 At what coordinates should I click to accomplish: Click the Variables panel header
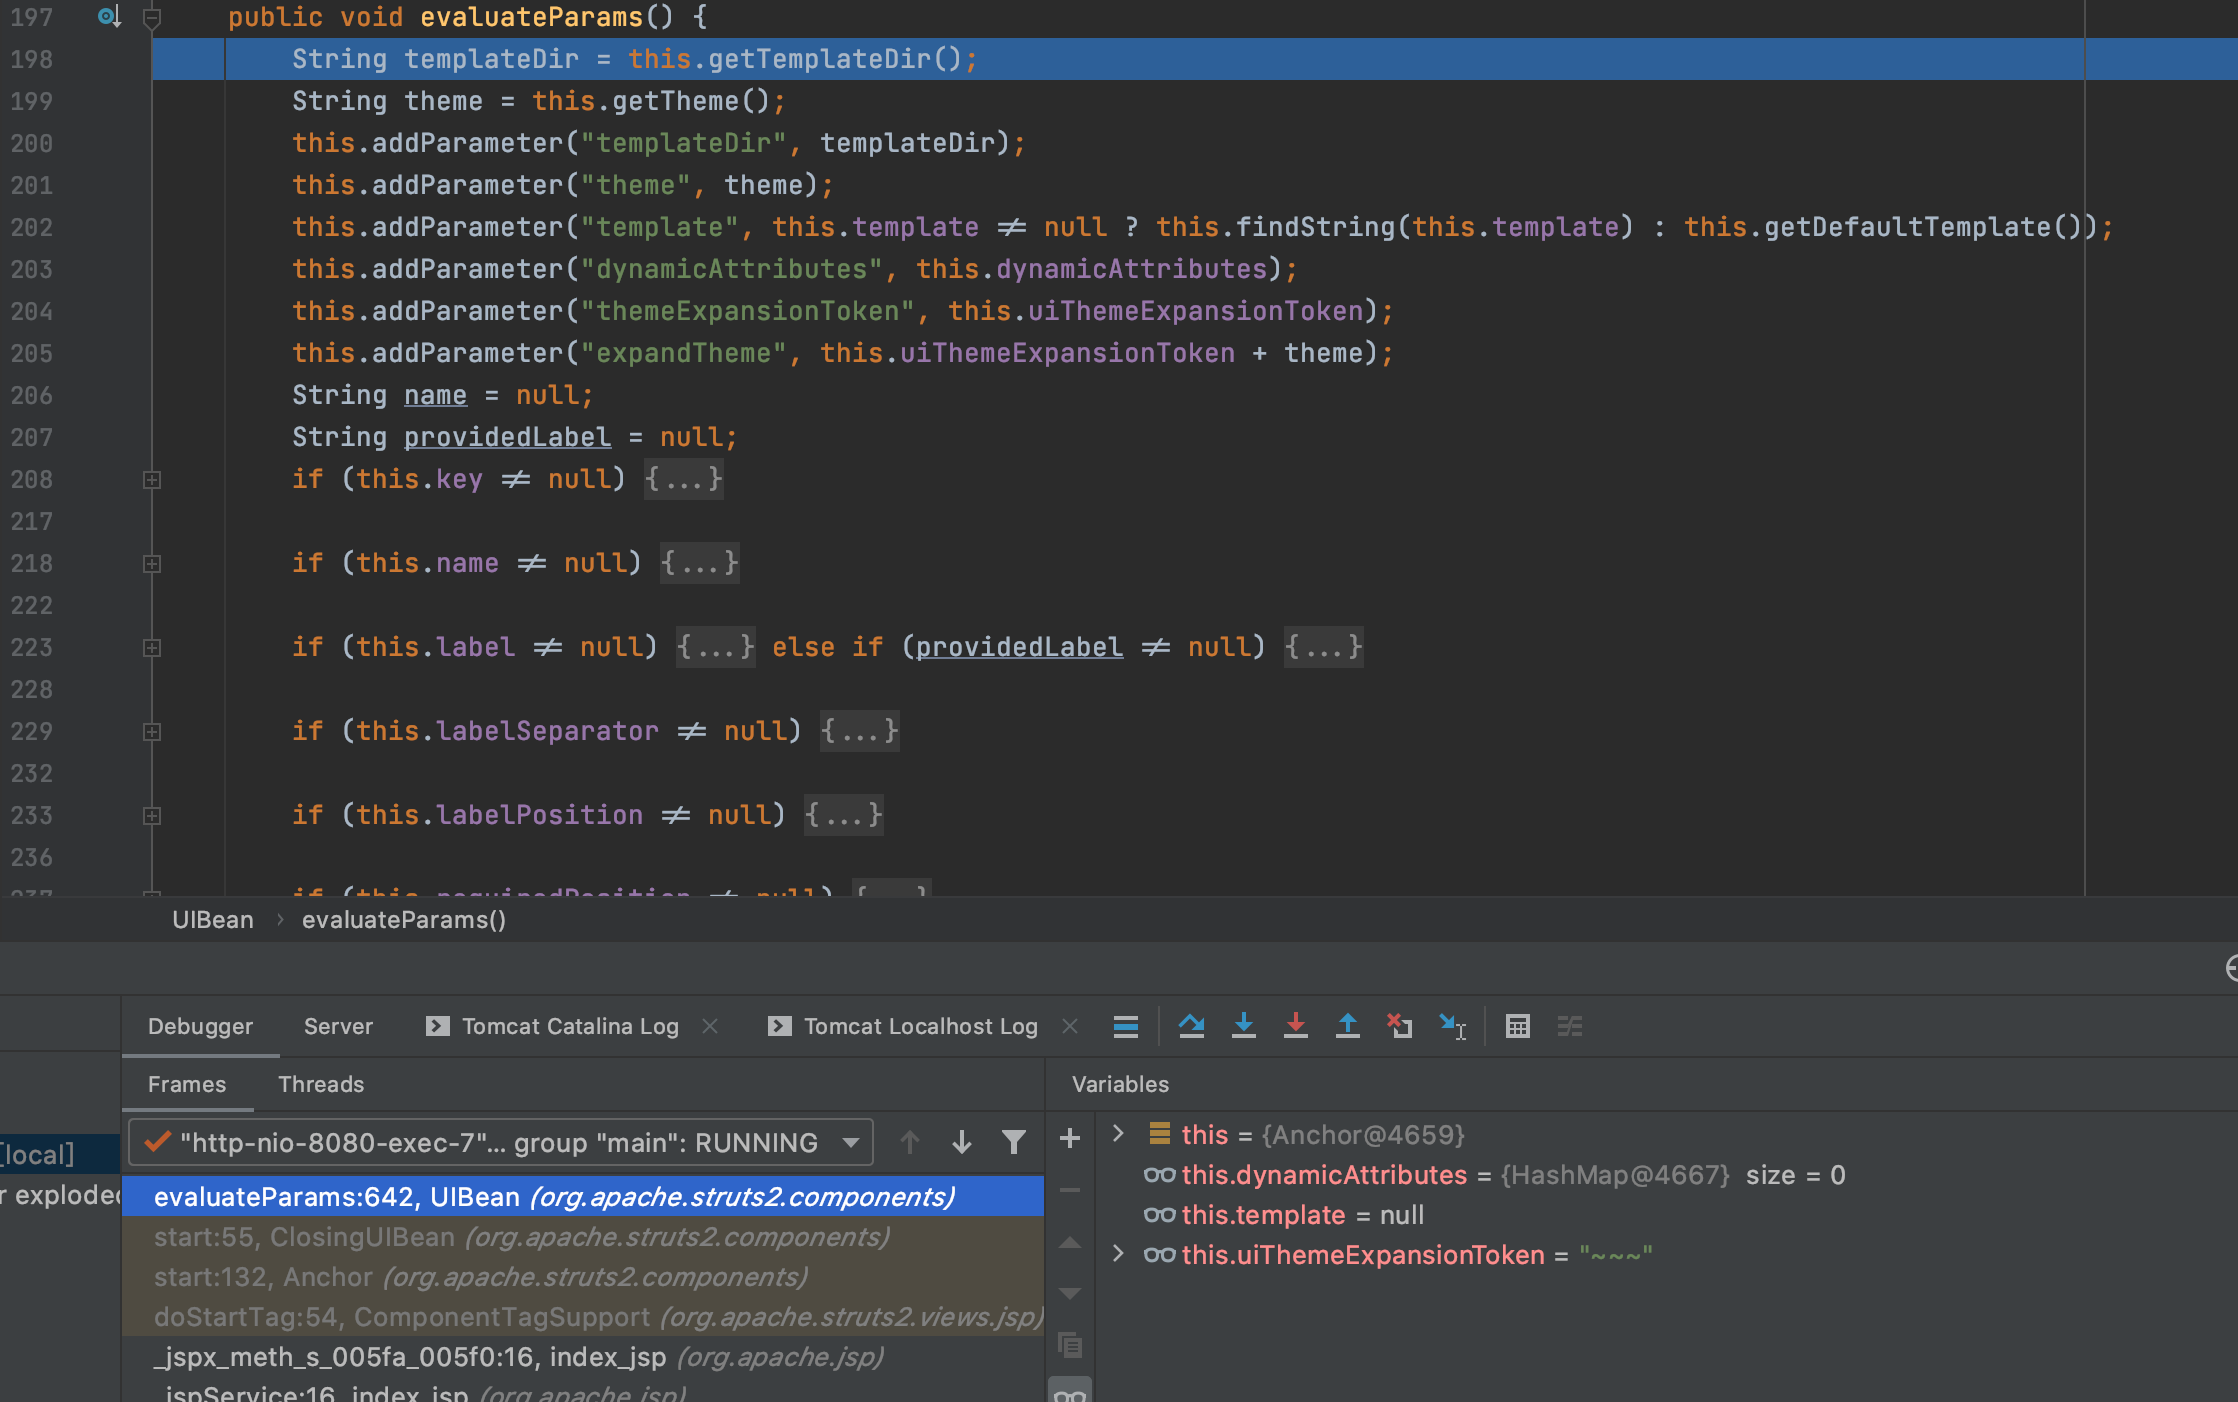(x=1120, y=1084)
